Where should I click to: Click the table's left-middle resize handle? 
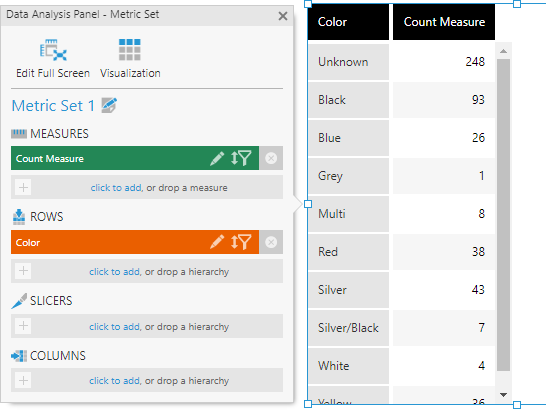[308, 204]
